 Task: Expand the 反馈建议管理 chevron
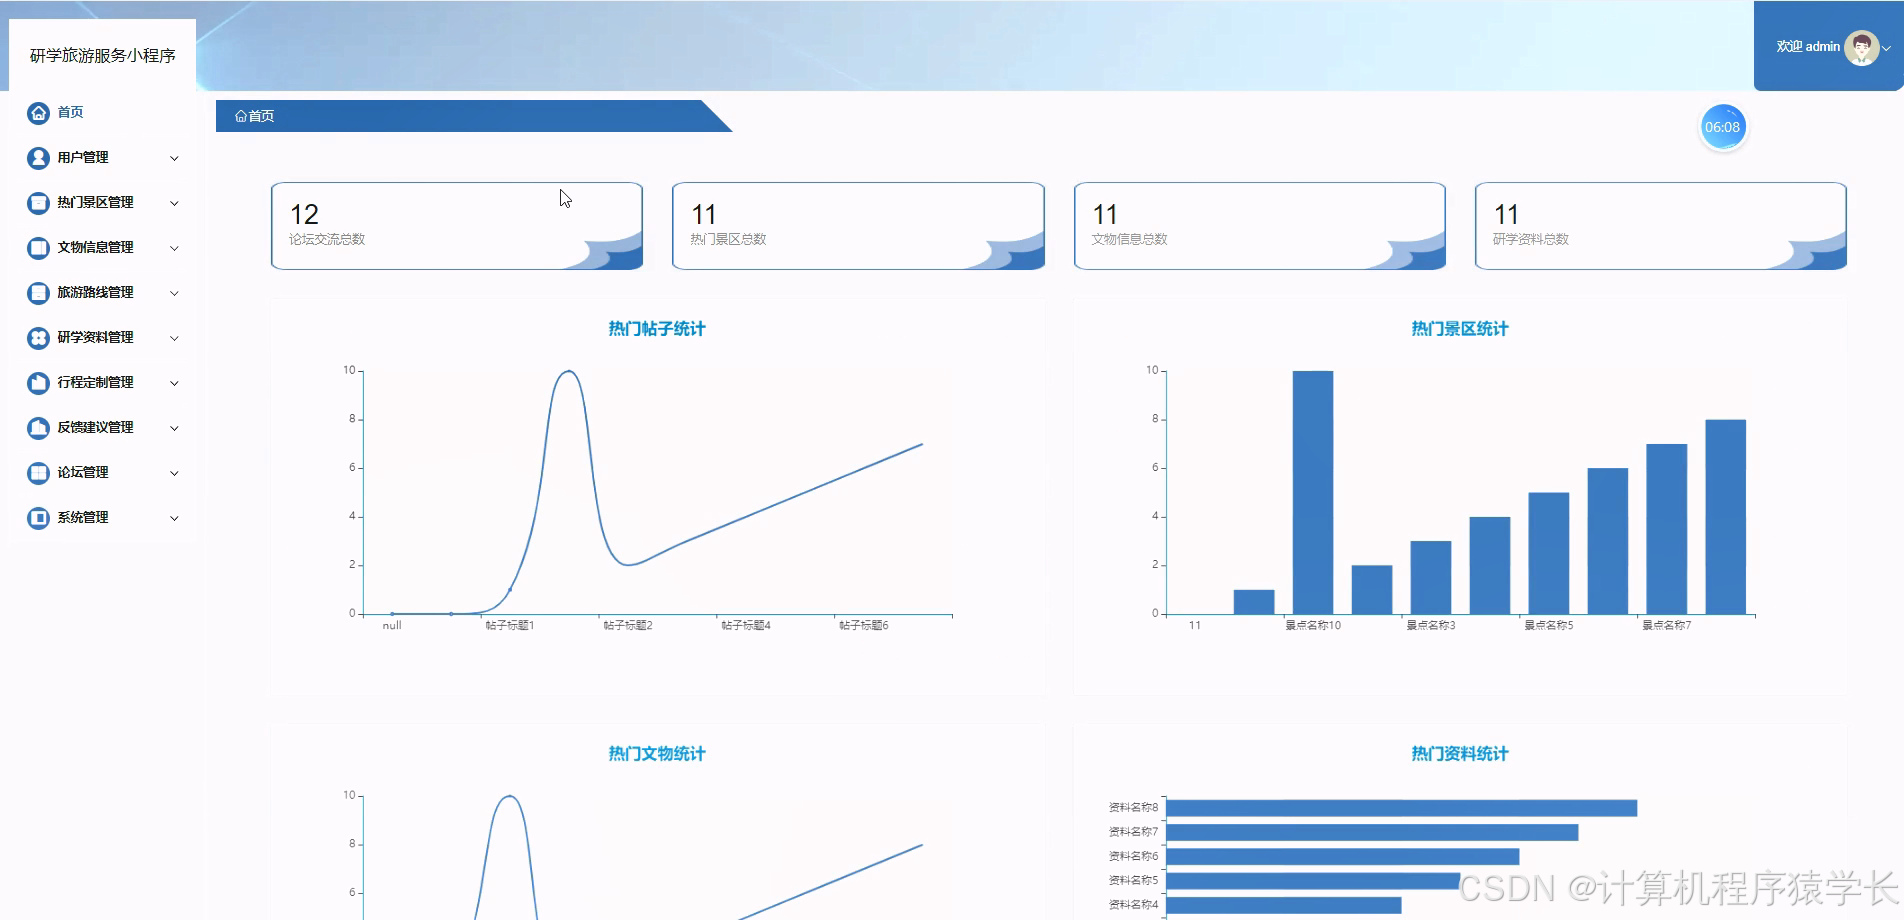click(174, 428)
